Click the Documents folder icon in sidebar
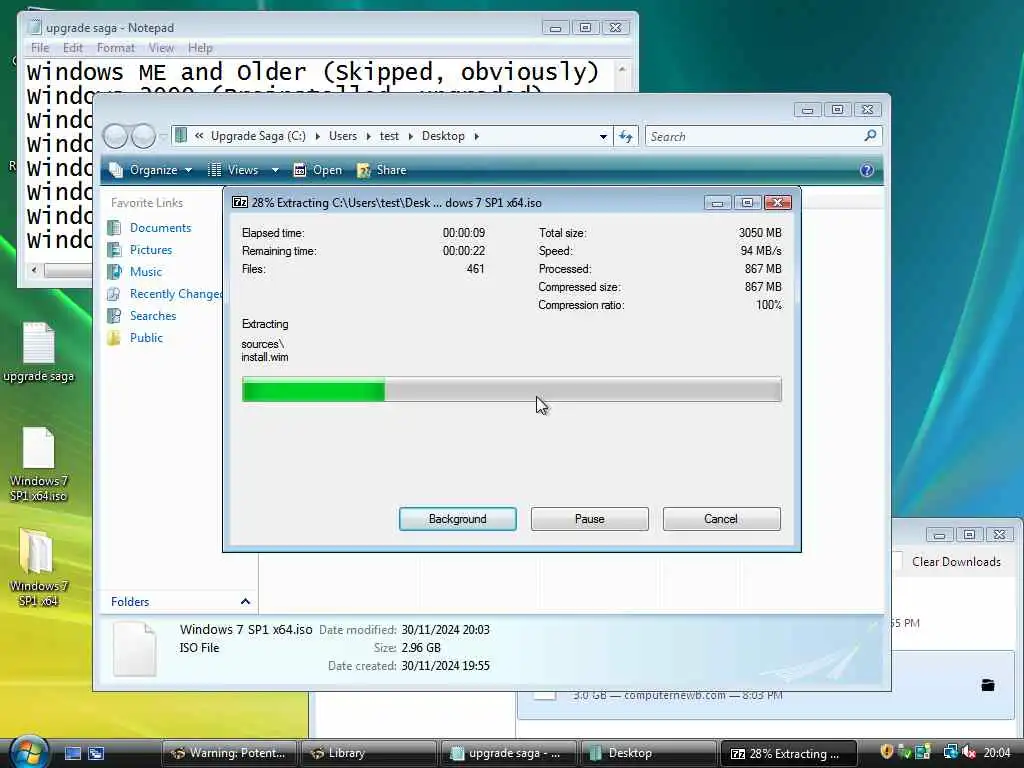The width and height of the screenshot is (1024, 768). point(114,228)
